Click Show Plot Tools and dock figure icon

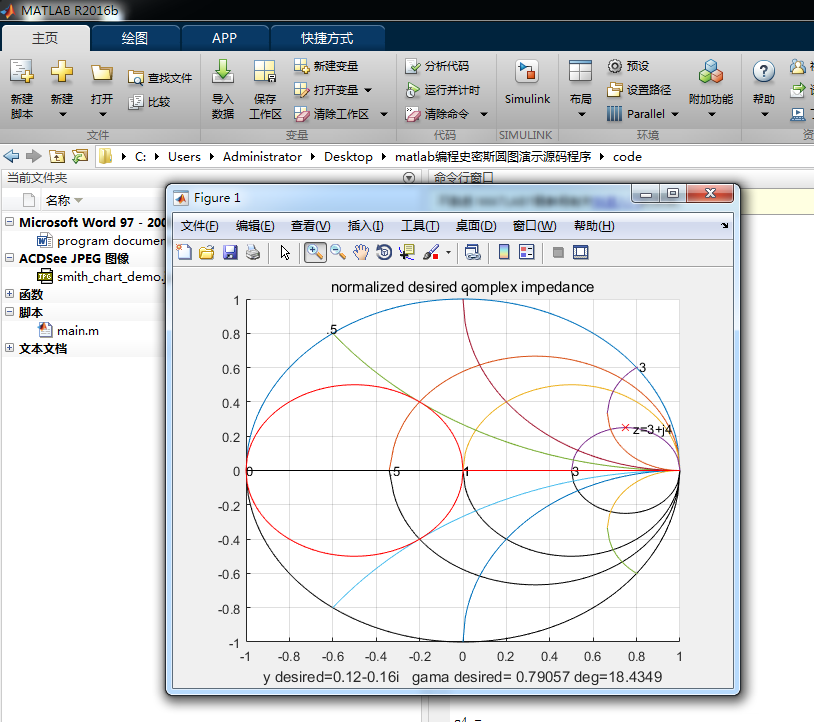pyautogui.click(x=580, y=253)
